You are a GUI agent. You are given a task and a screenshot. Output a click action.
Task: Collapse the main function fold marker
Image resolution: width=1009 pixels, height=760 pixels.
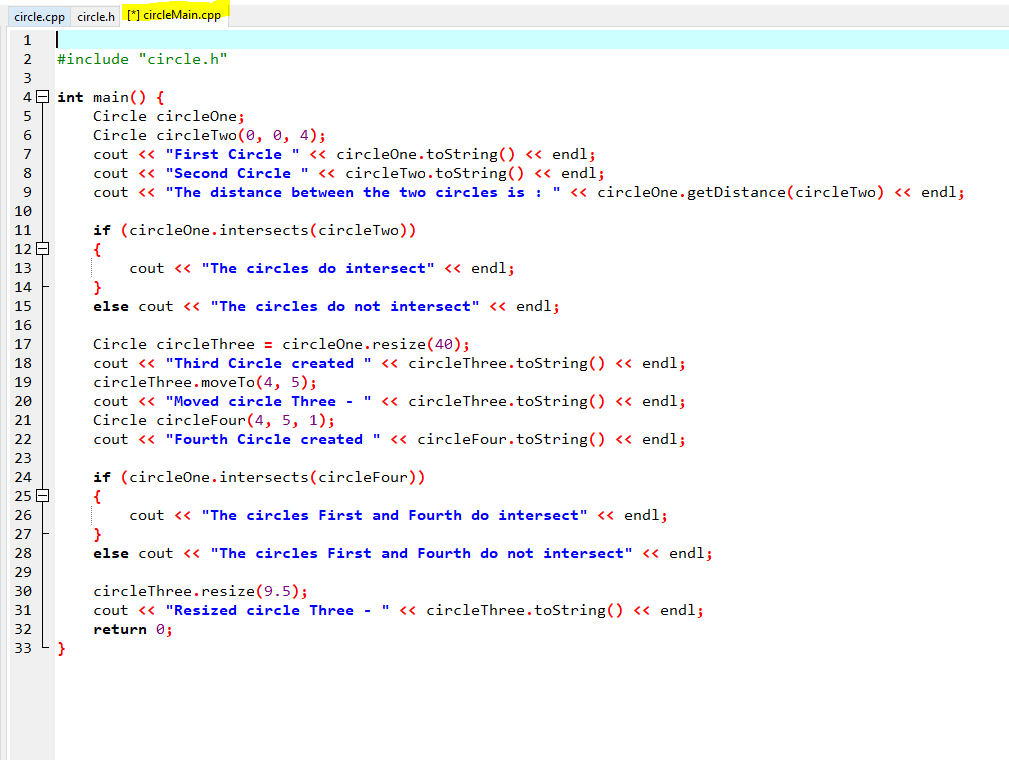coord(40,97)
